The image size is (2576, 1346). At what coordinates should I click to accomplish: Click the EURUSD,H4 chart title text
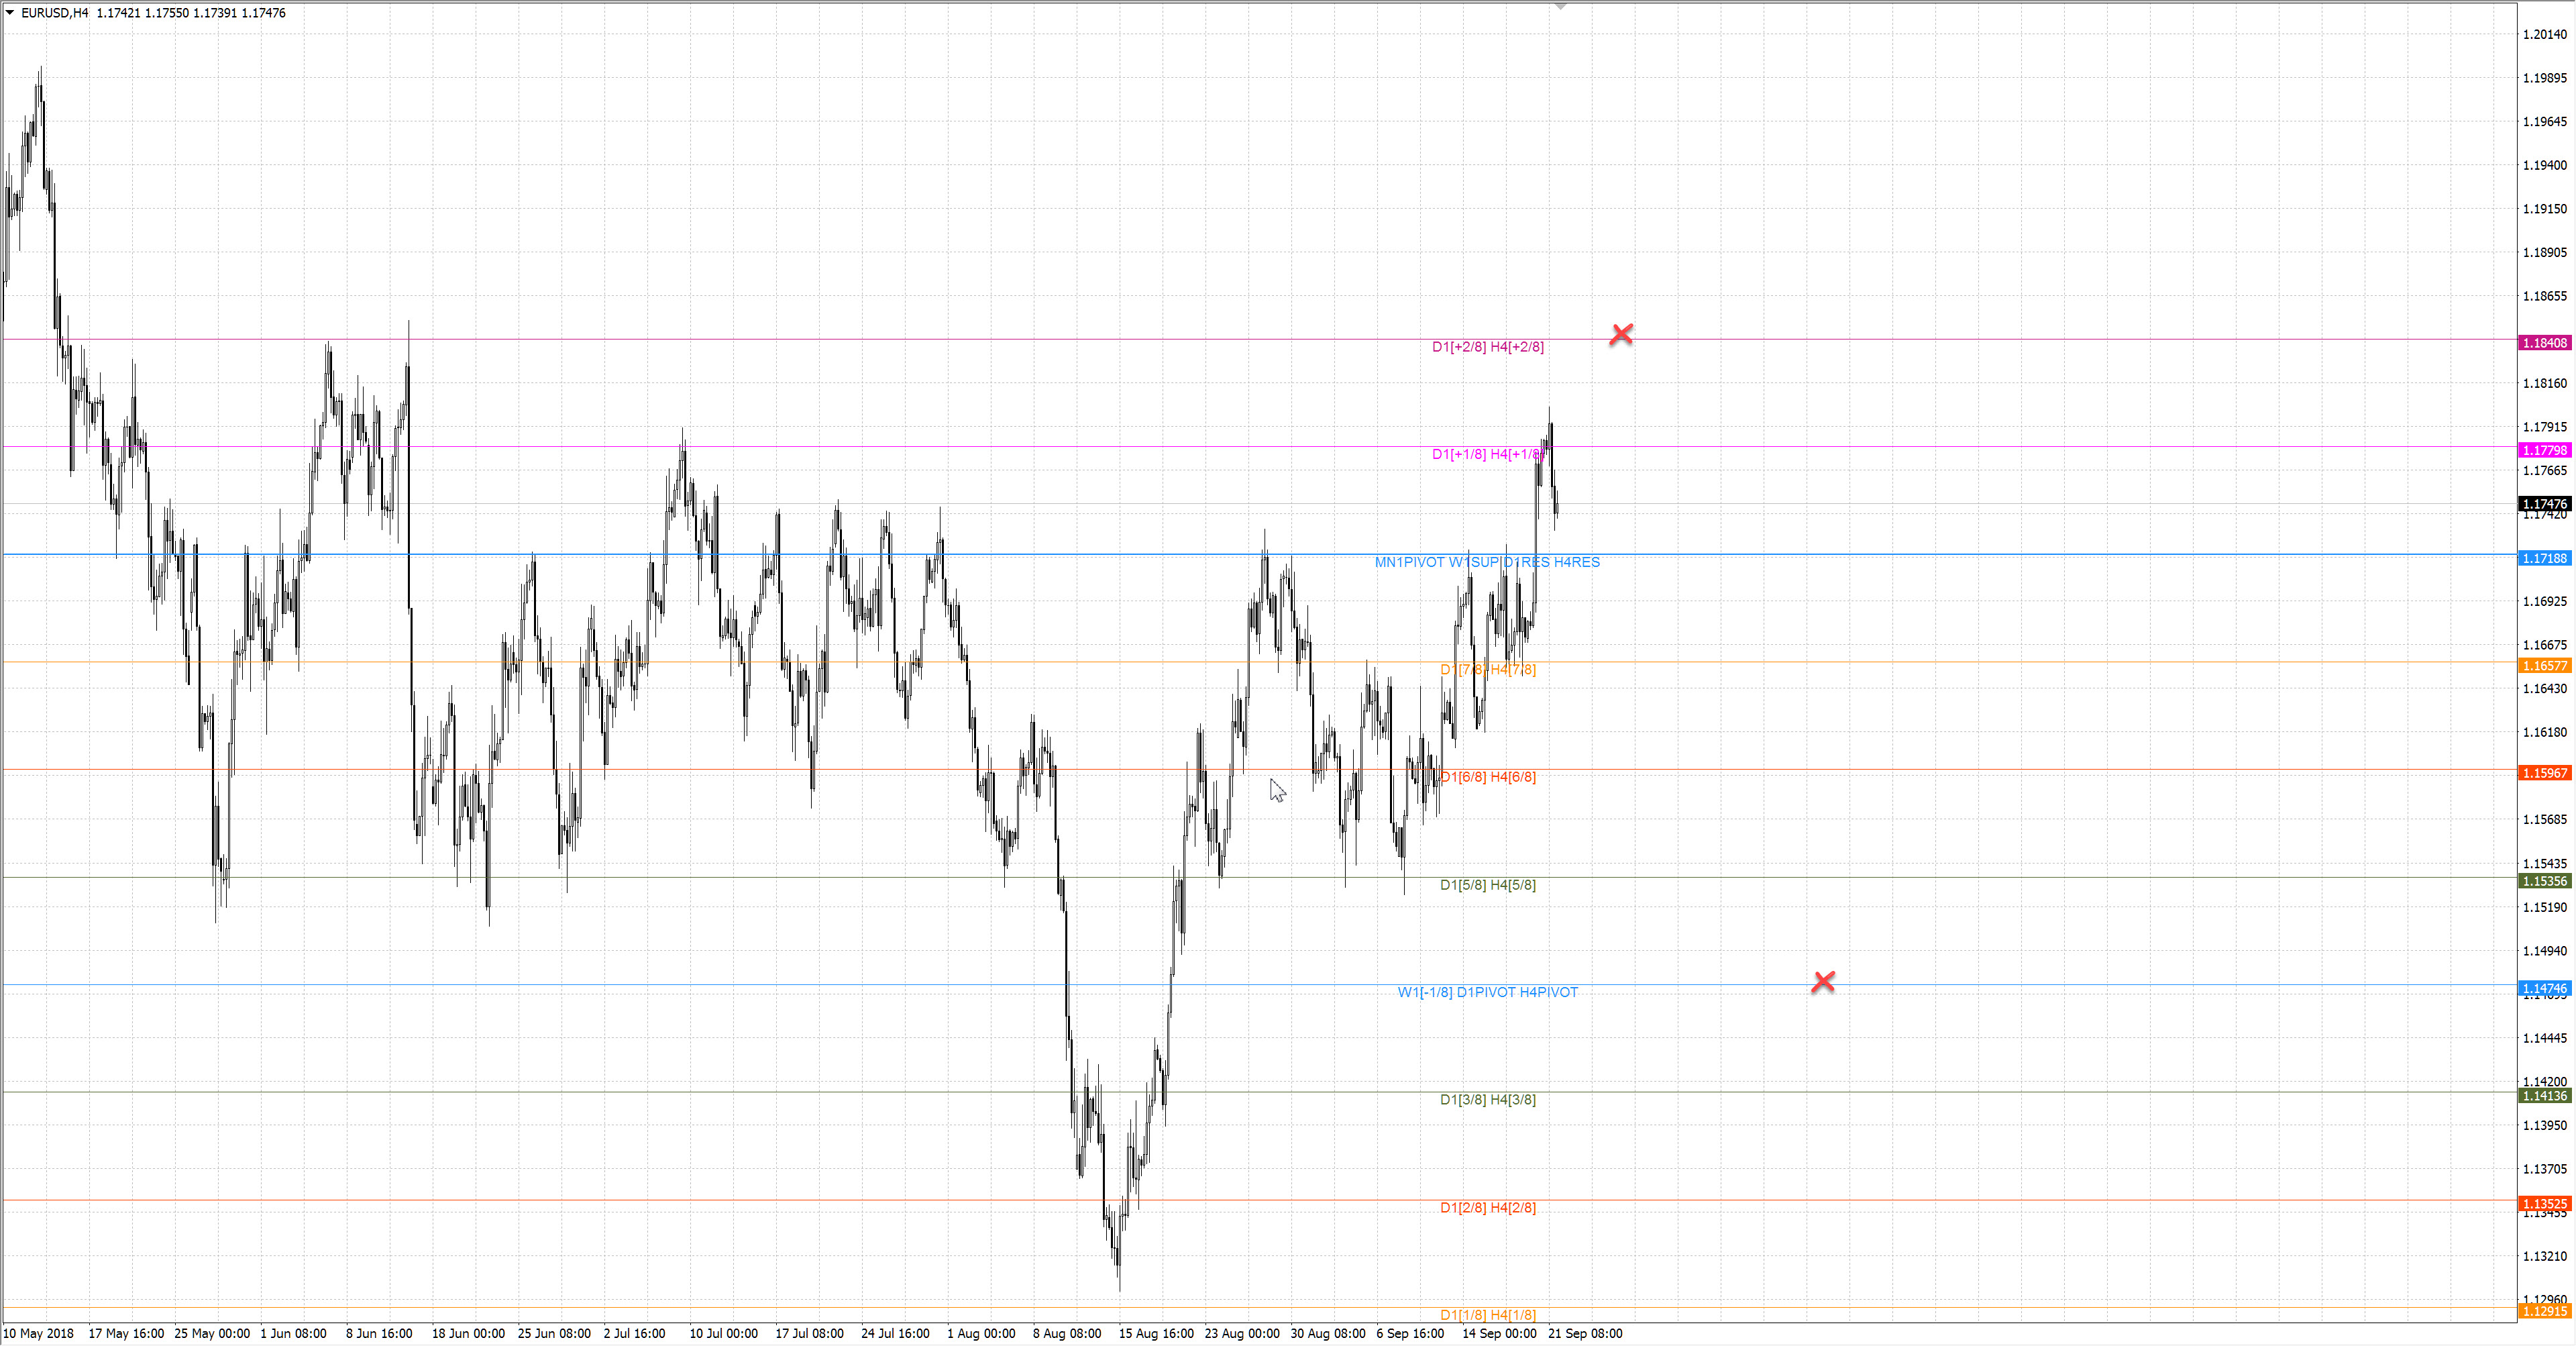pos(55,13)
